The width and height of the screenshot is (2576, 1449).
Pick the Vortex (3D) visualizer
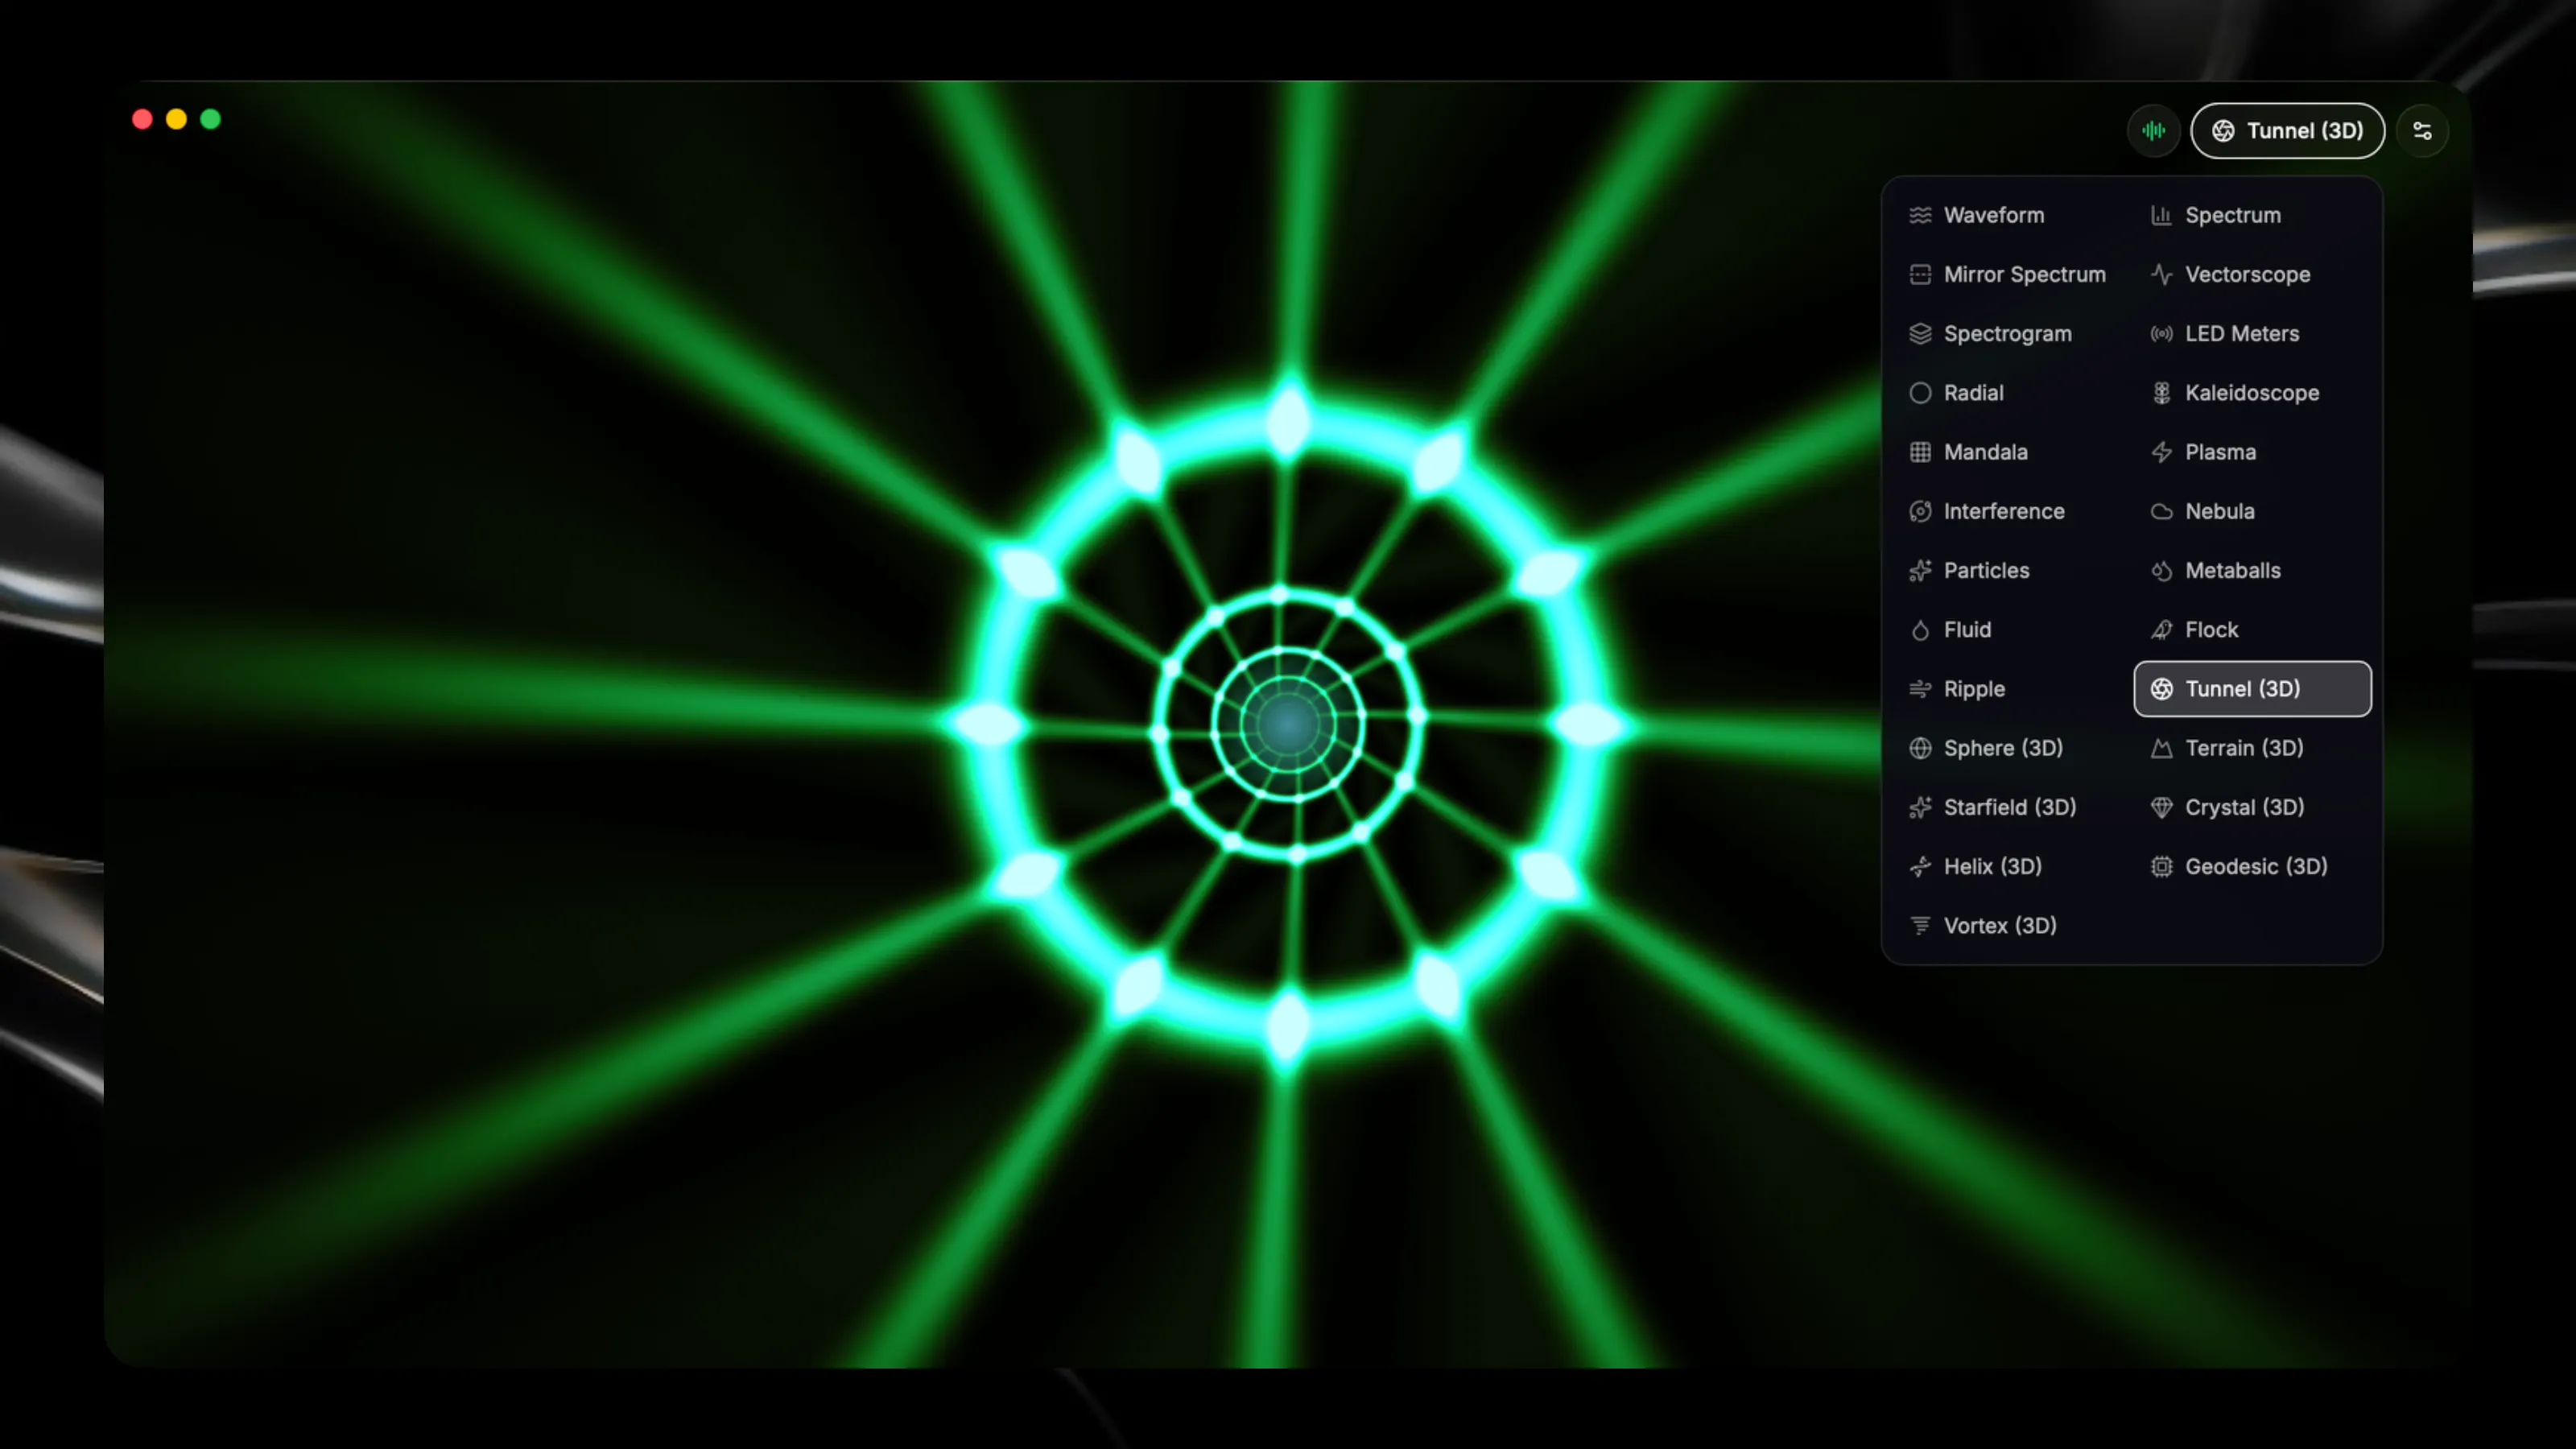click(x=2012, y=926)
